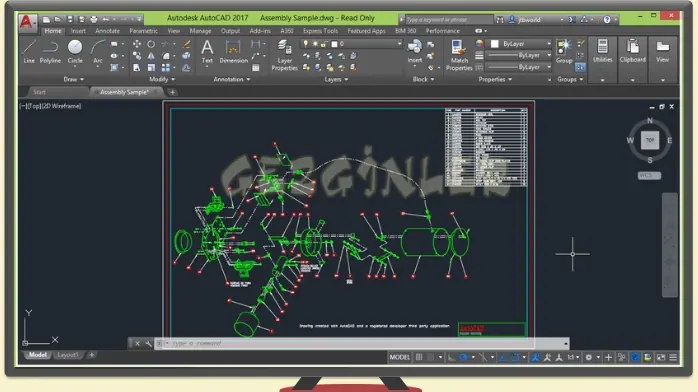Toggle MODEL space button in status bar
Viewport: 698px width, 392px height.
400,357
